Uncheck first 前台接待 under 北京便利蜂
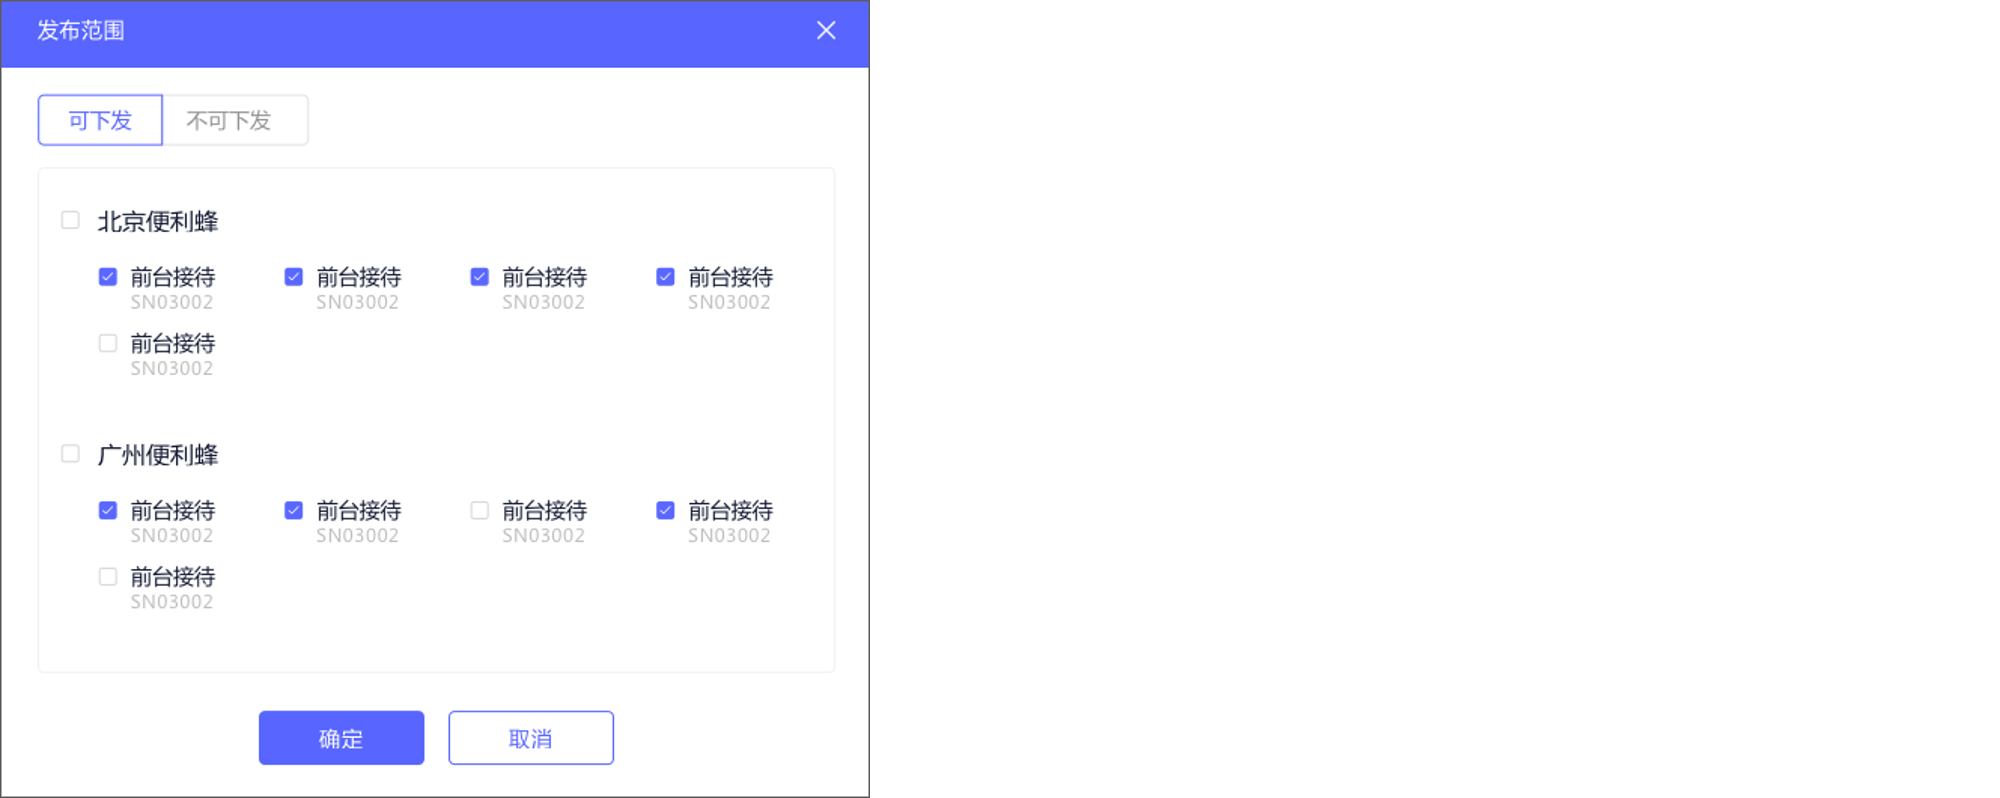Image resolution: width=2000 pixels, height=798 pixels. (x=108, y=277)
